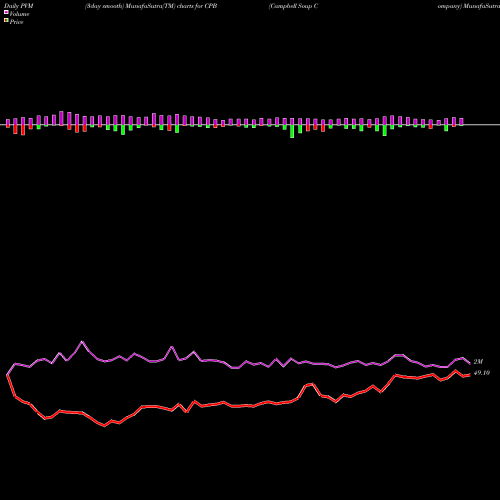Click the 'Daily PVM' title text
The height and width of the screenshot is (500, 500).
(x=19, y=6)
